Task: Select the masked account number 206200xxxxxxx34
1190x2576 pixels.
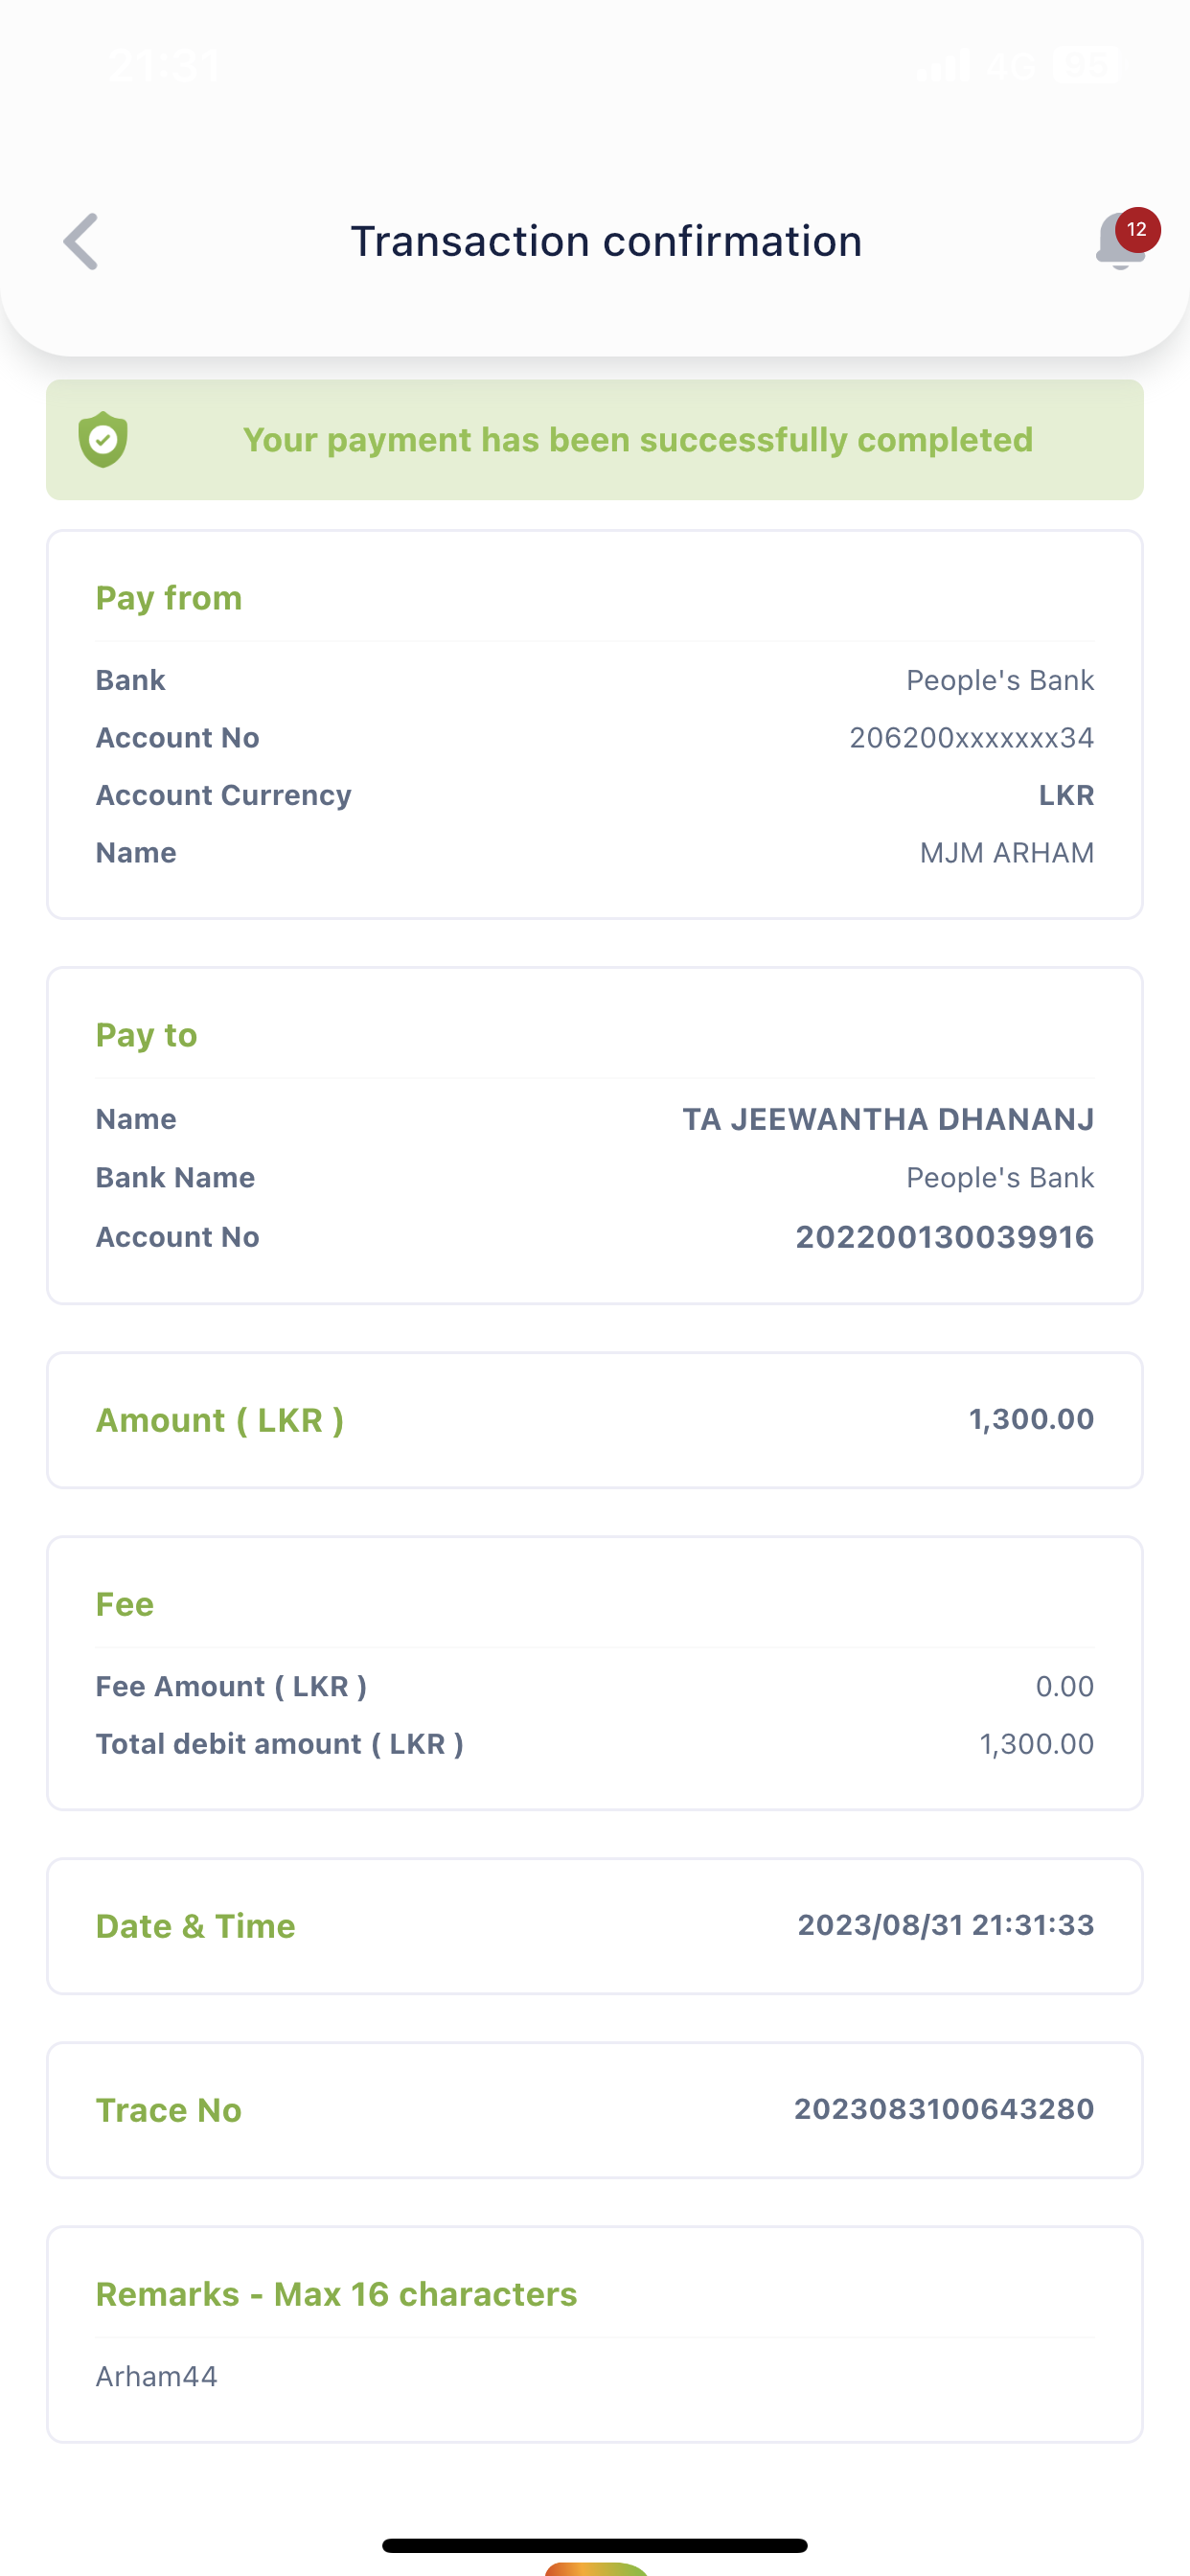Action: tap(971, 738)
